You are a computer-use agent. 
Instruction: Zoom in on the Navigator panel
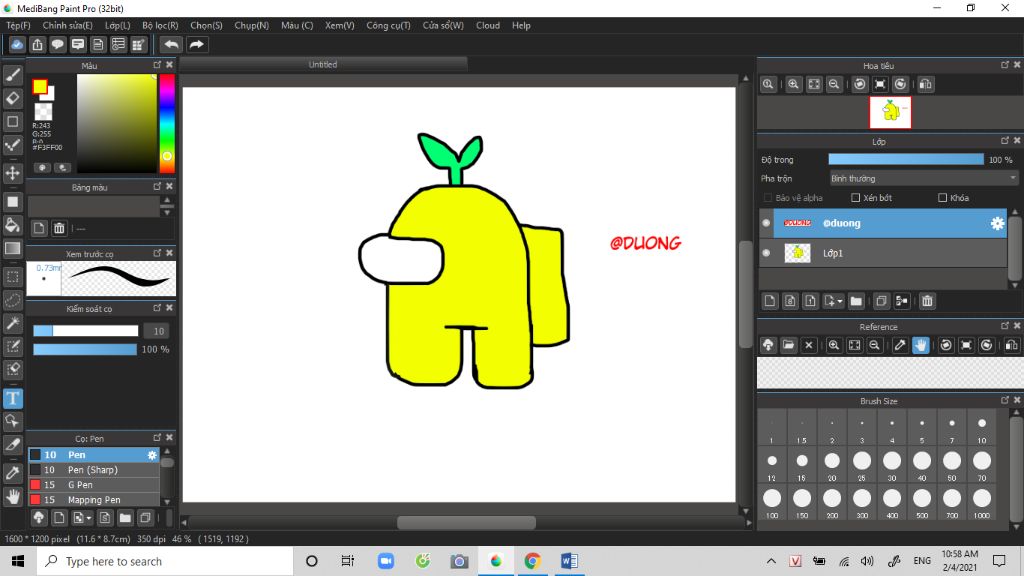[793, 84]
